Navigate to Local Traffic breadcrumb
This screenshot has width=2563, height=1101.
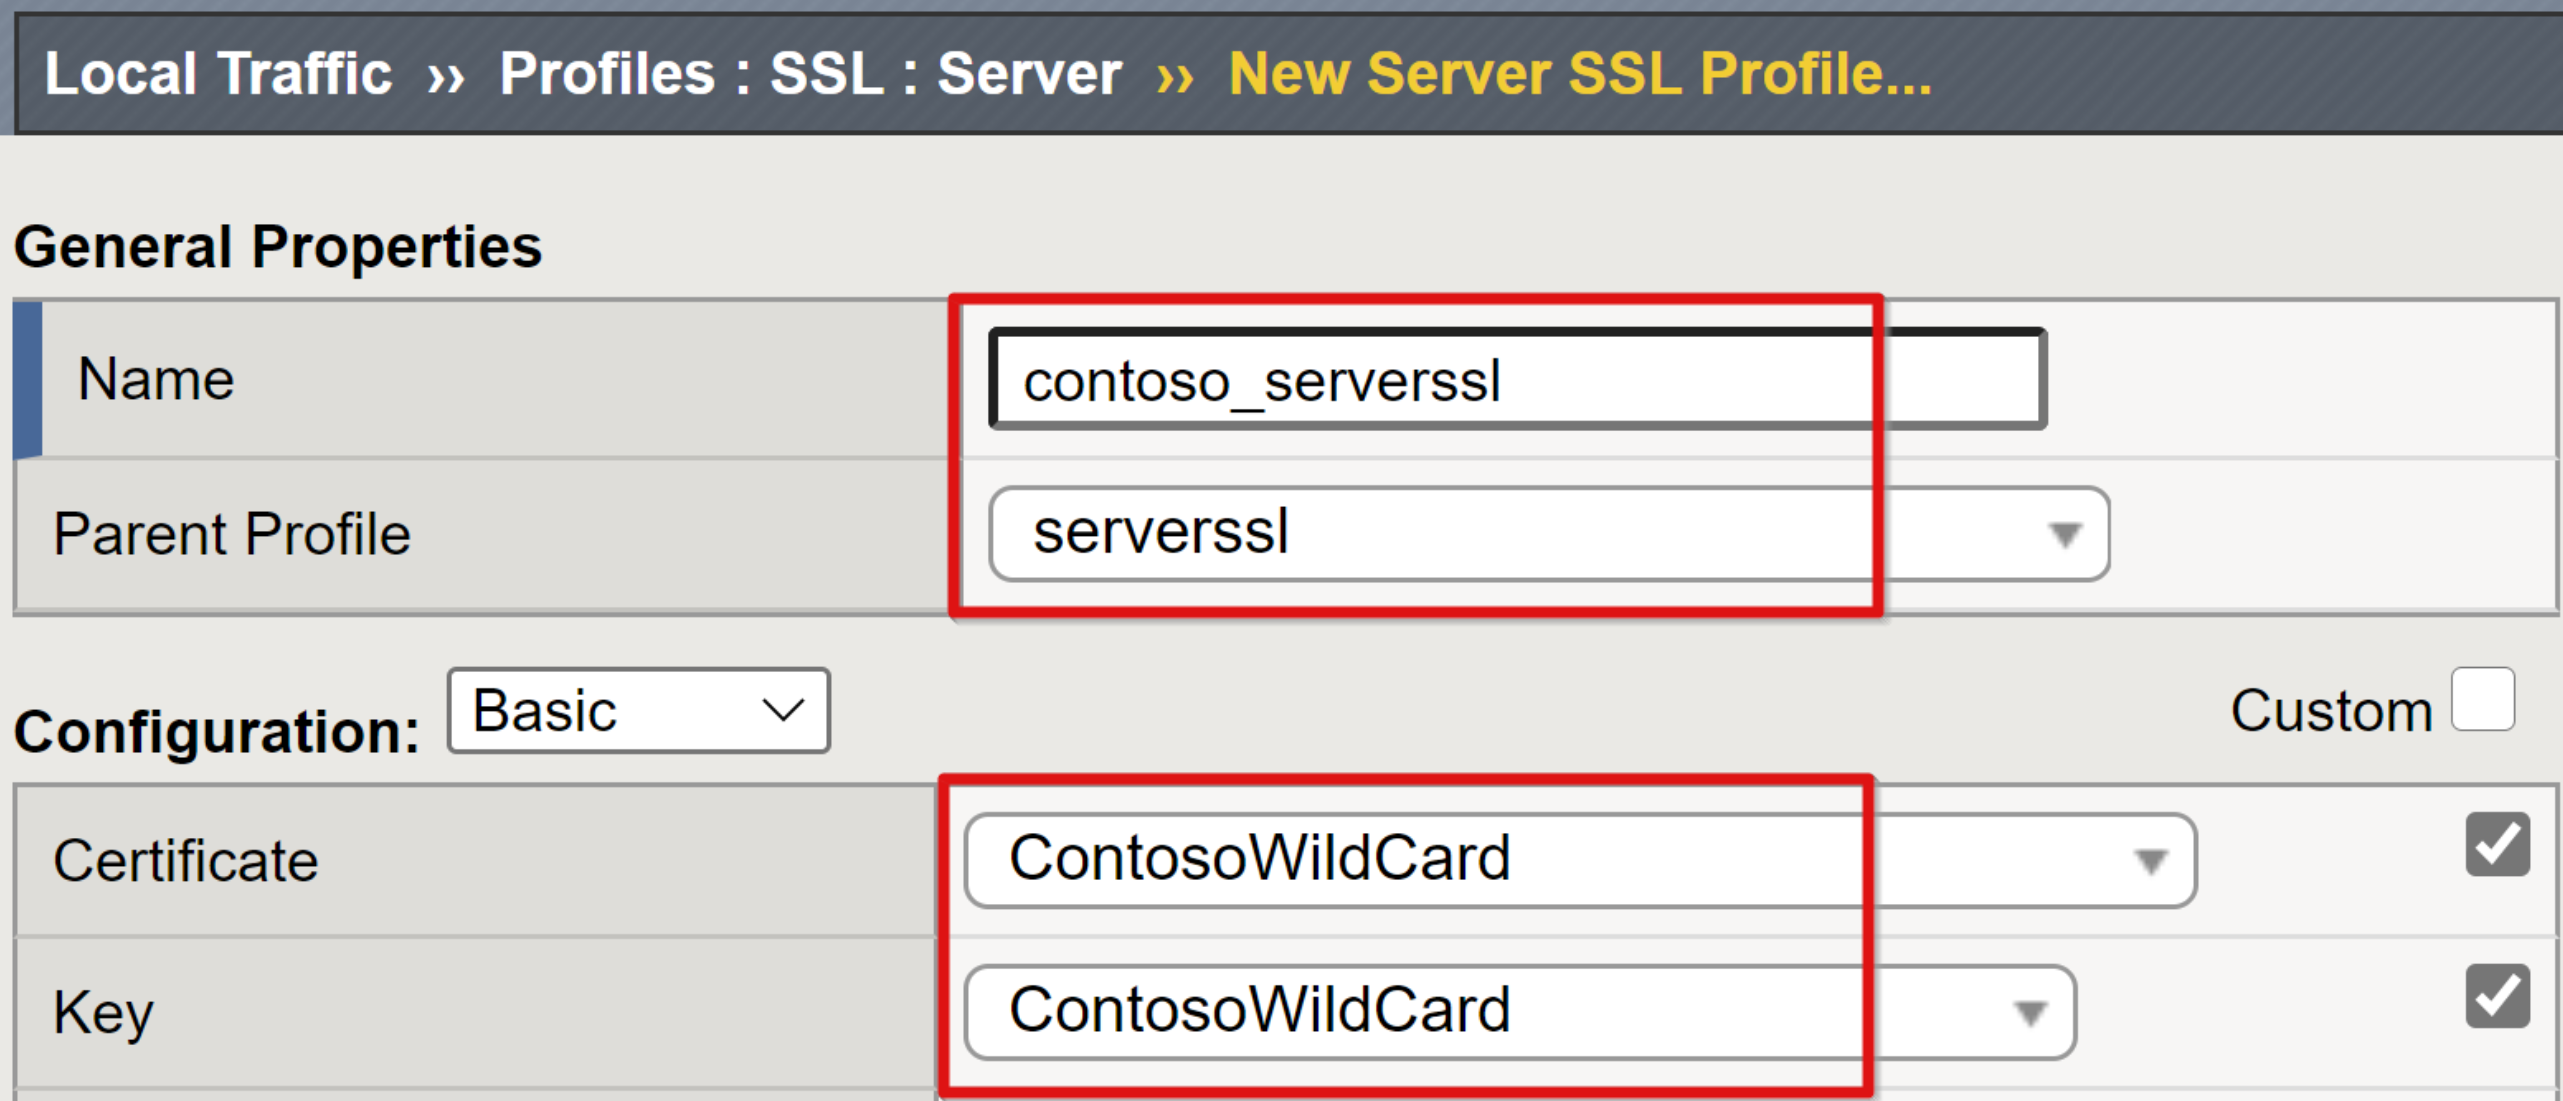click(x=219, y=70)
